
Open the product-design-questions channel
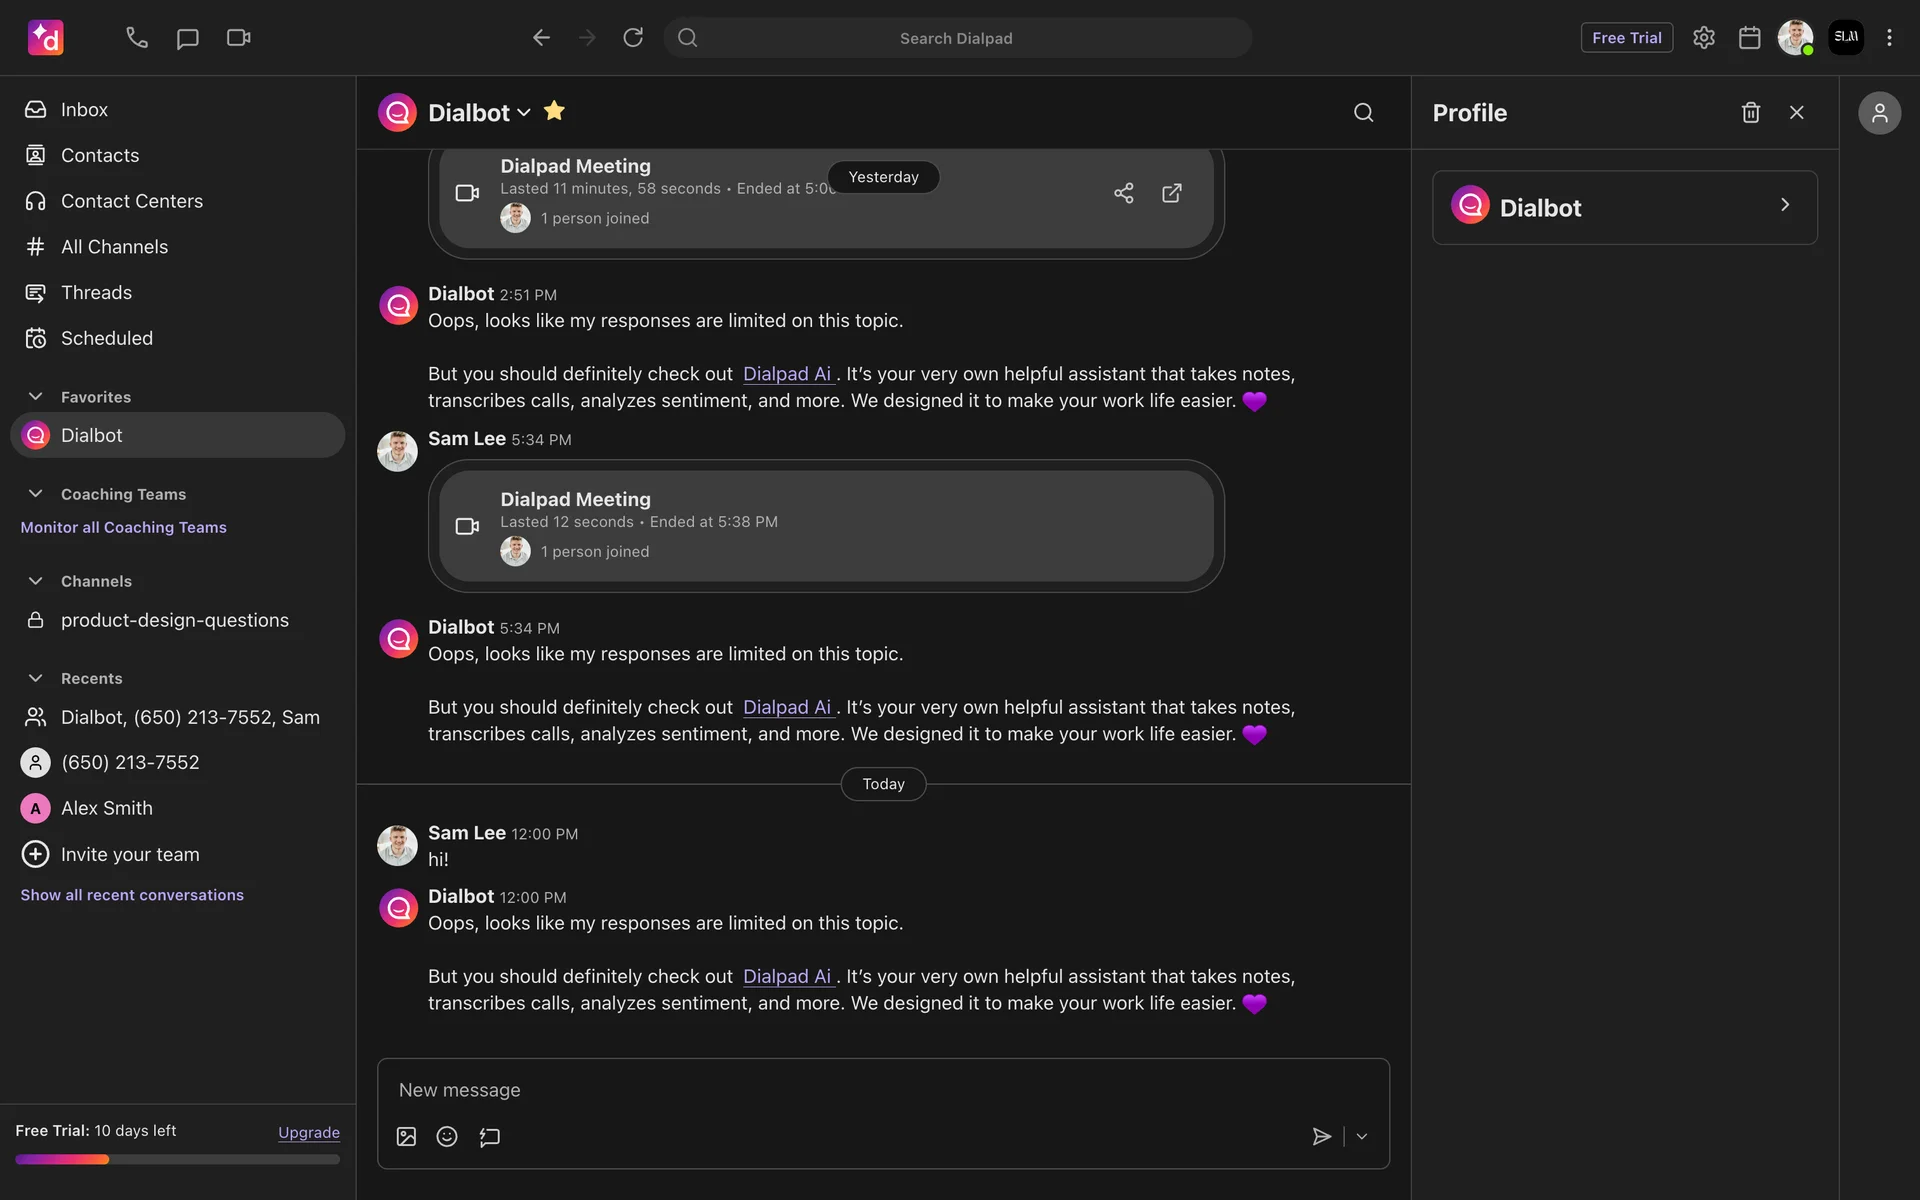point(174,620)
